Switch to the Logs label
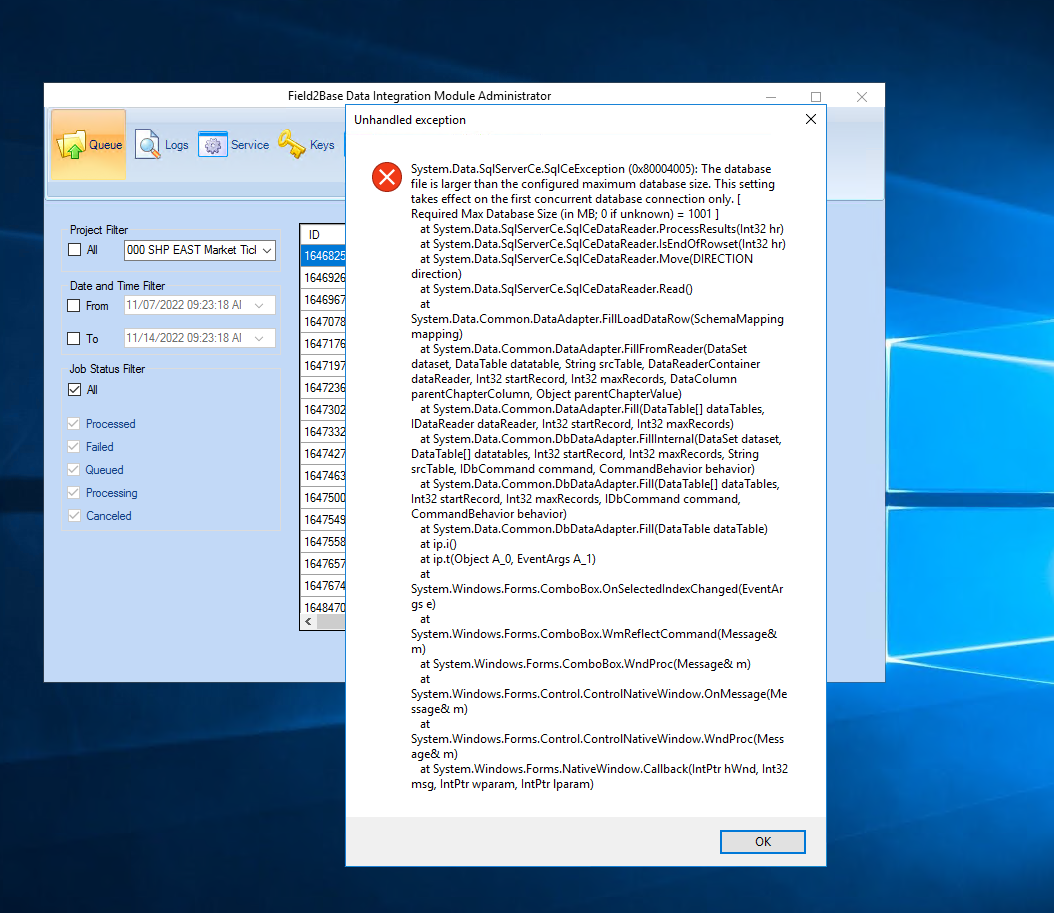1054x913 pixels. tap(177, 145)
